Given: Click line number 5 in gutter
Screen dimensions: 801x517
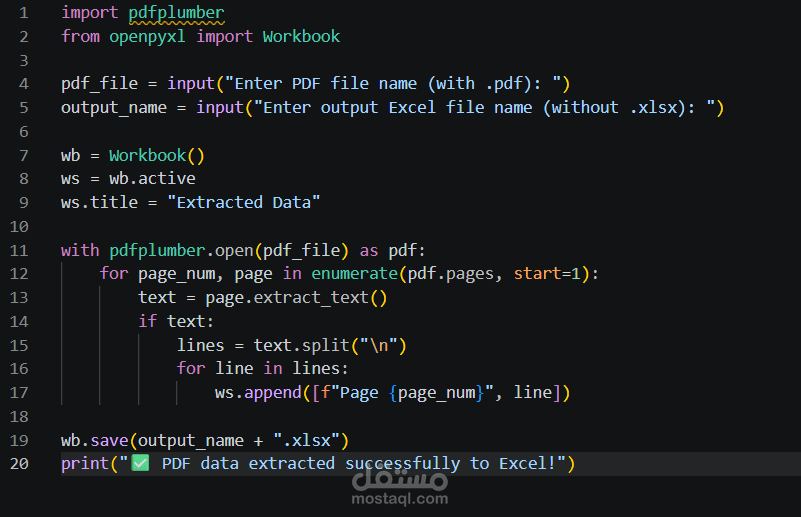Looking at the screenshot, I should [x=23, y=107].
